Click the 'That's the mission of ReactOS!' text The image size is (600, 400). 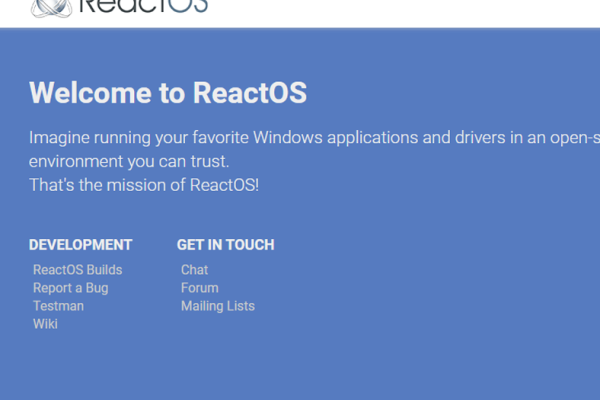point(144,185)
